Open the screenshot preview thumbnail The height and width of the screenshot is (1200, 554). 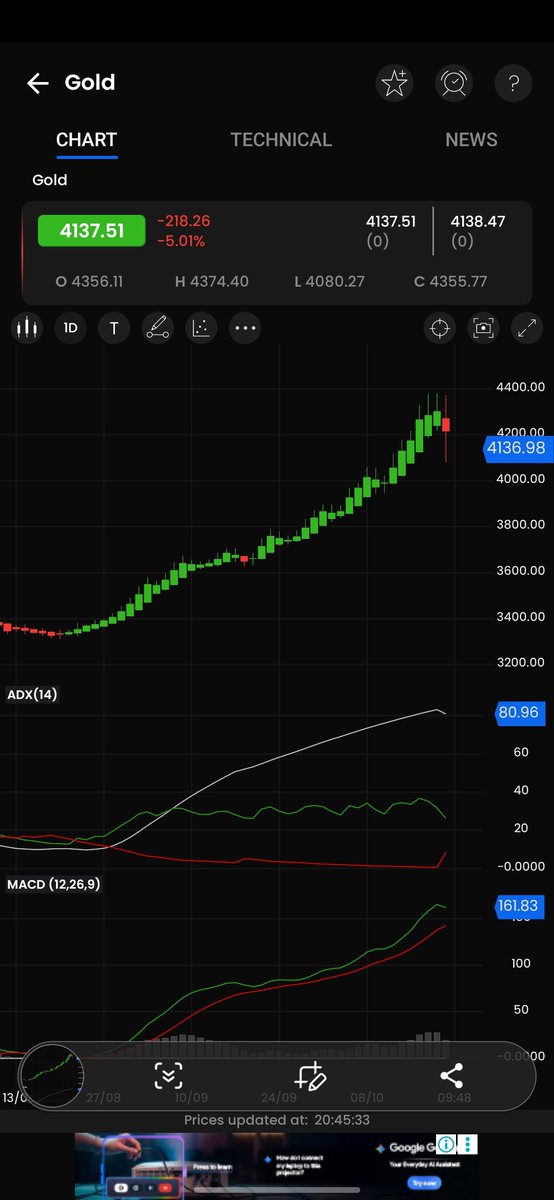coord(54,1076)
